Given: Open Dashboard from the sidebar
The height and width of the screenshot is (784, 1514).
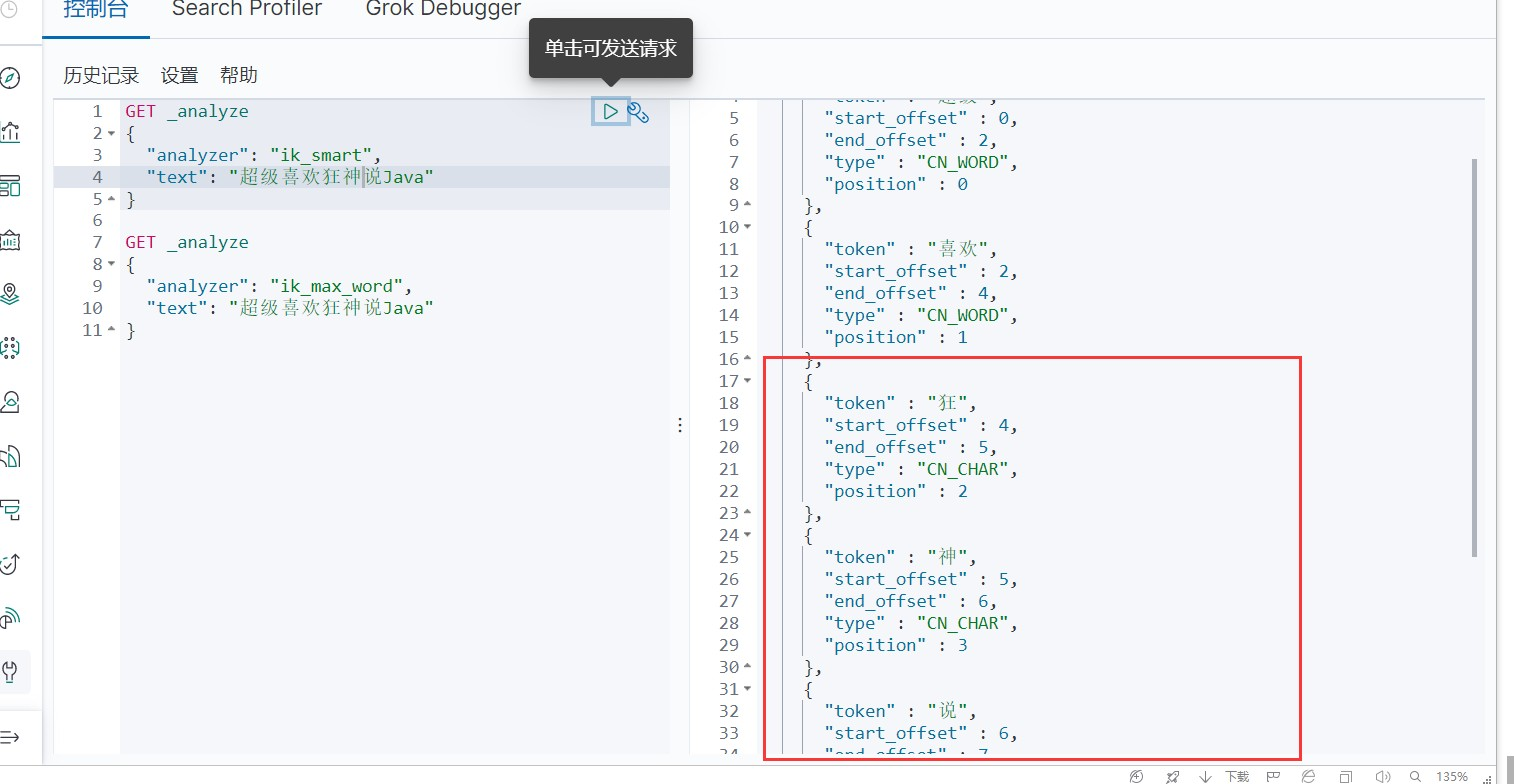Looking at the screenshot, I should click(10, 186).
